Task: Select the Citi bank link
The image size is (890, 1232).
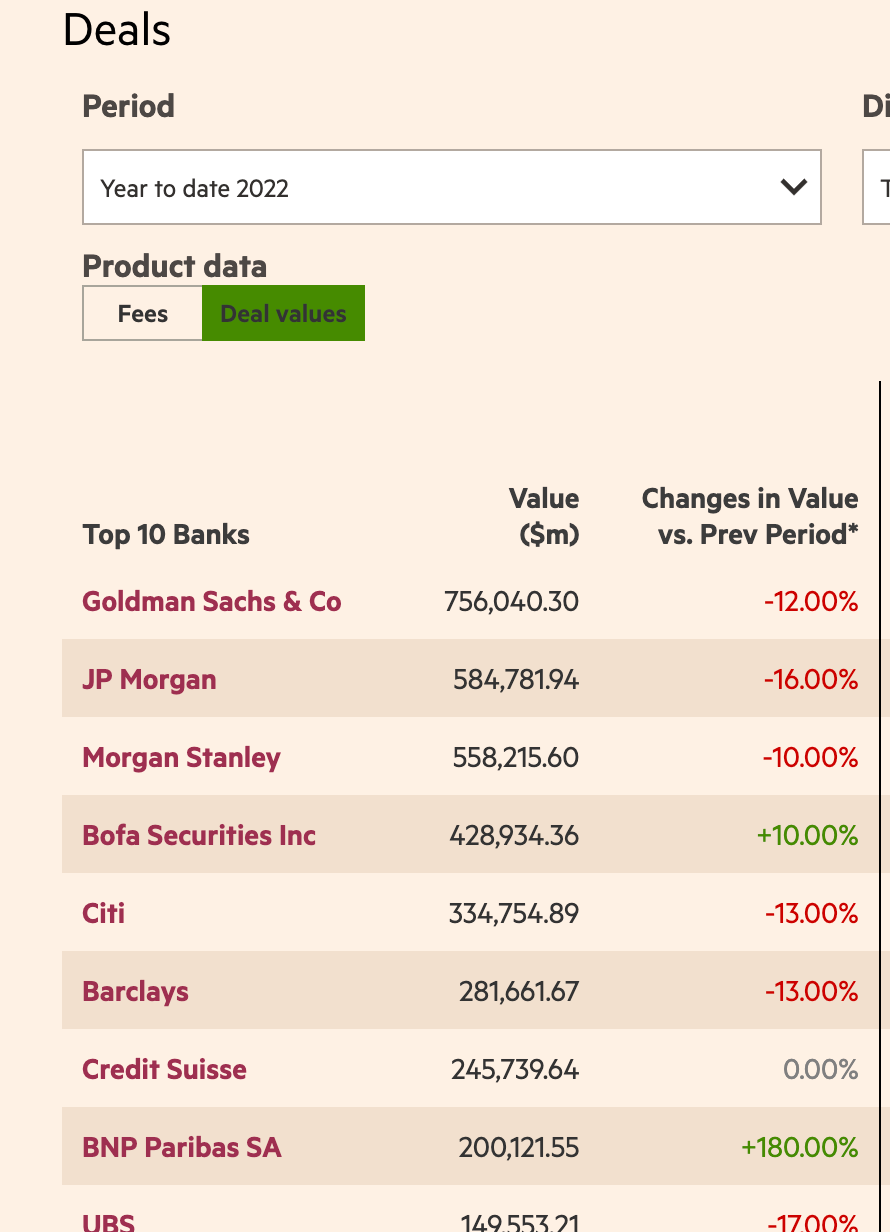Action: click(104, 914)
